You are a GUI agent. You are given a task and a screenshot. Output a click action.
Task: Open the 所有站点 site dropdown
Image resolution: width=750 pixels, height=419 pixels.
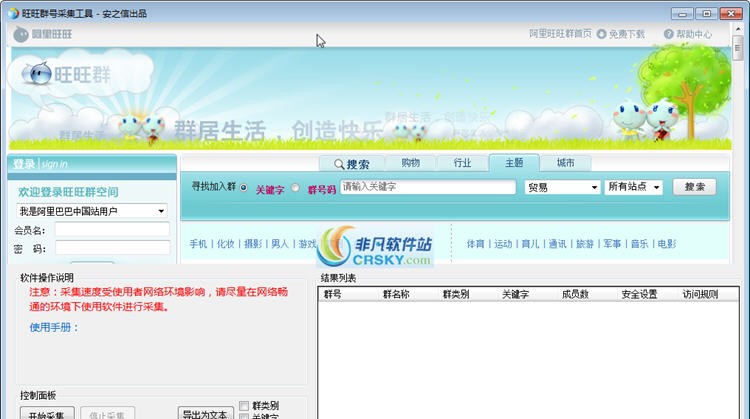633,187
